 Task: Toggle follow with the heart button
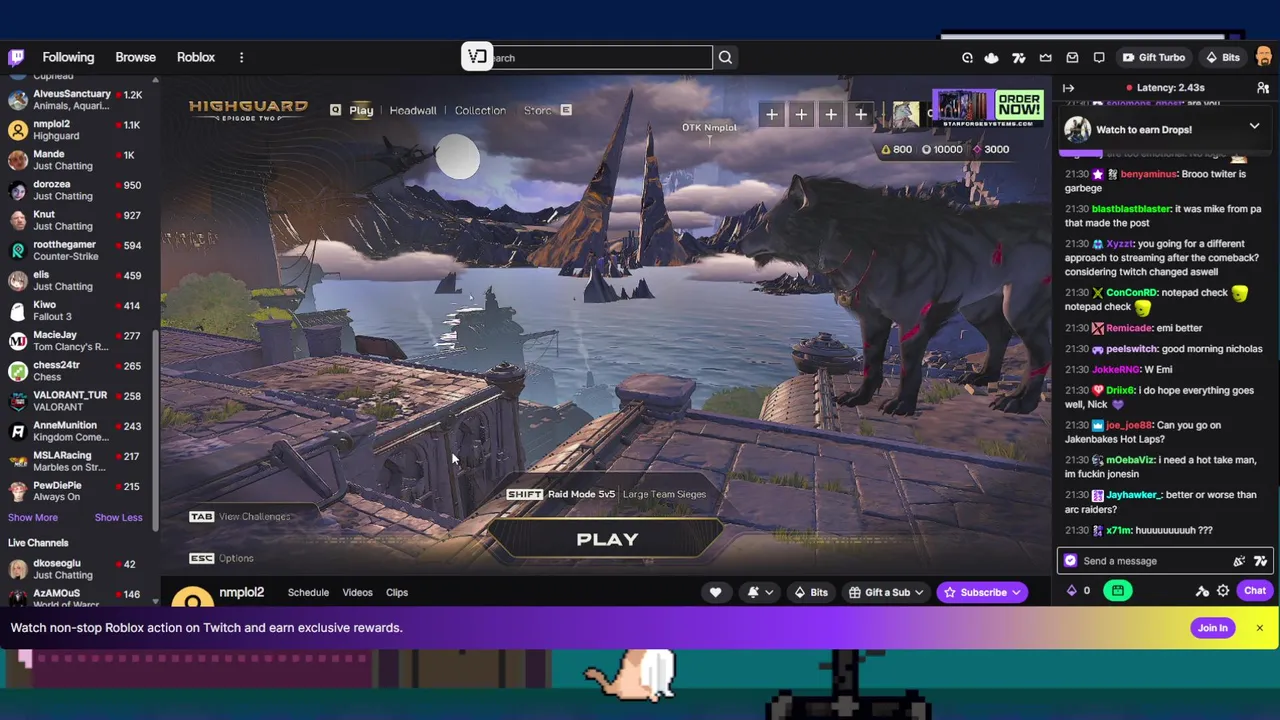coord(715,592)
